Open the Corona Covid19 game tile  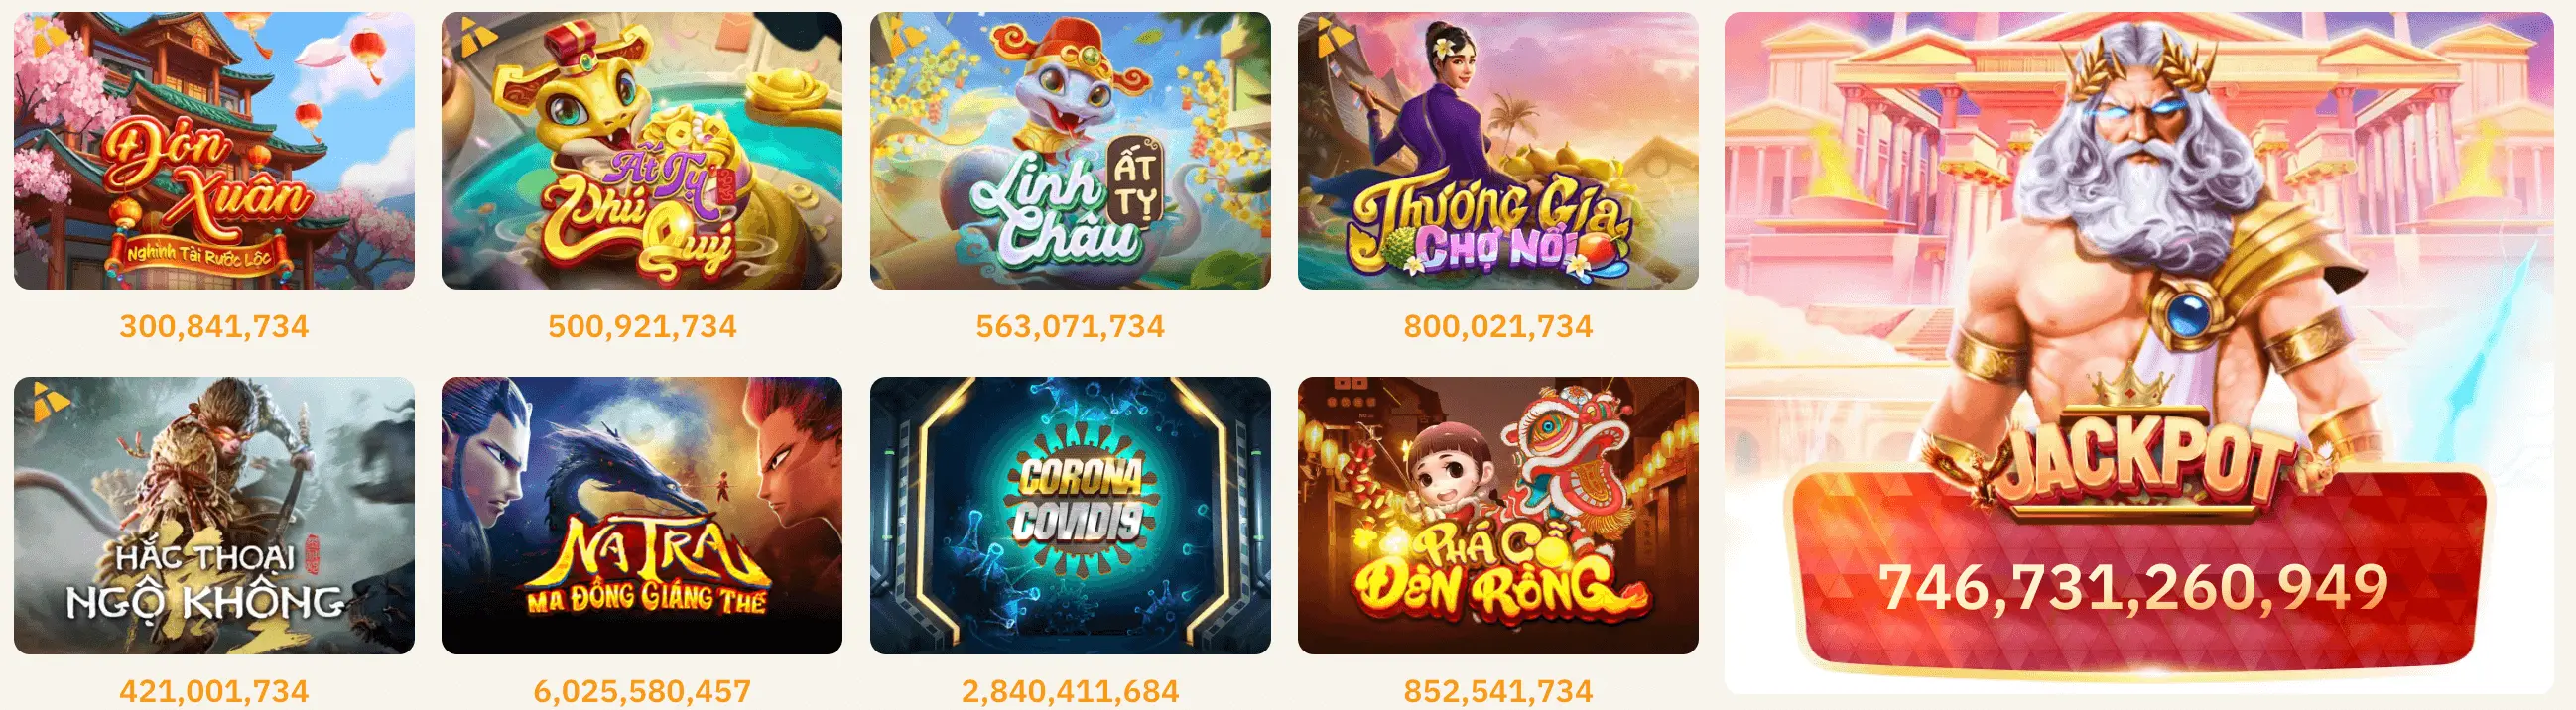[x=1070, y=516]
